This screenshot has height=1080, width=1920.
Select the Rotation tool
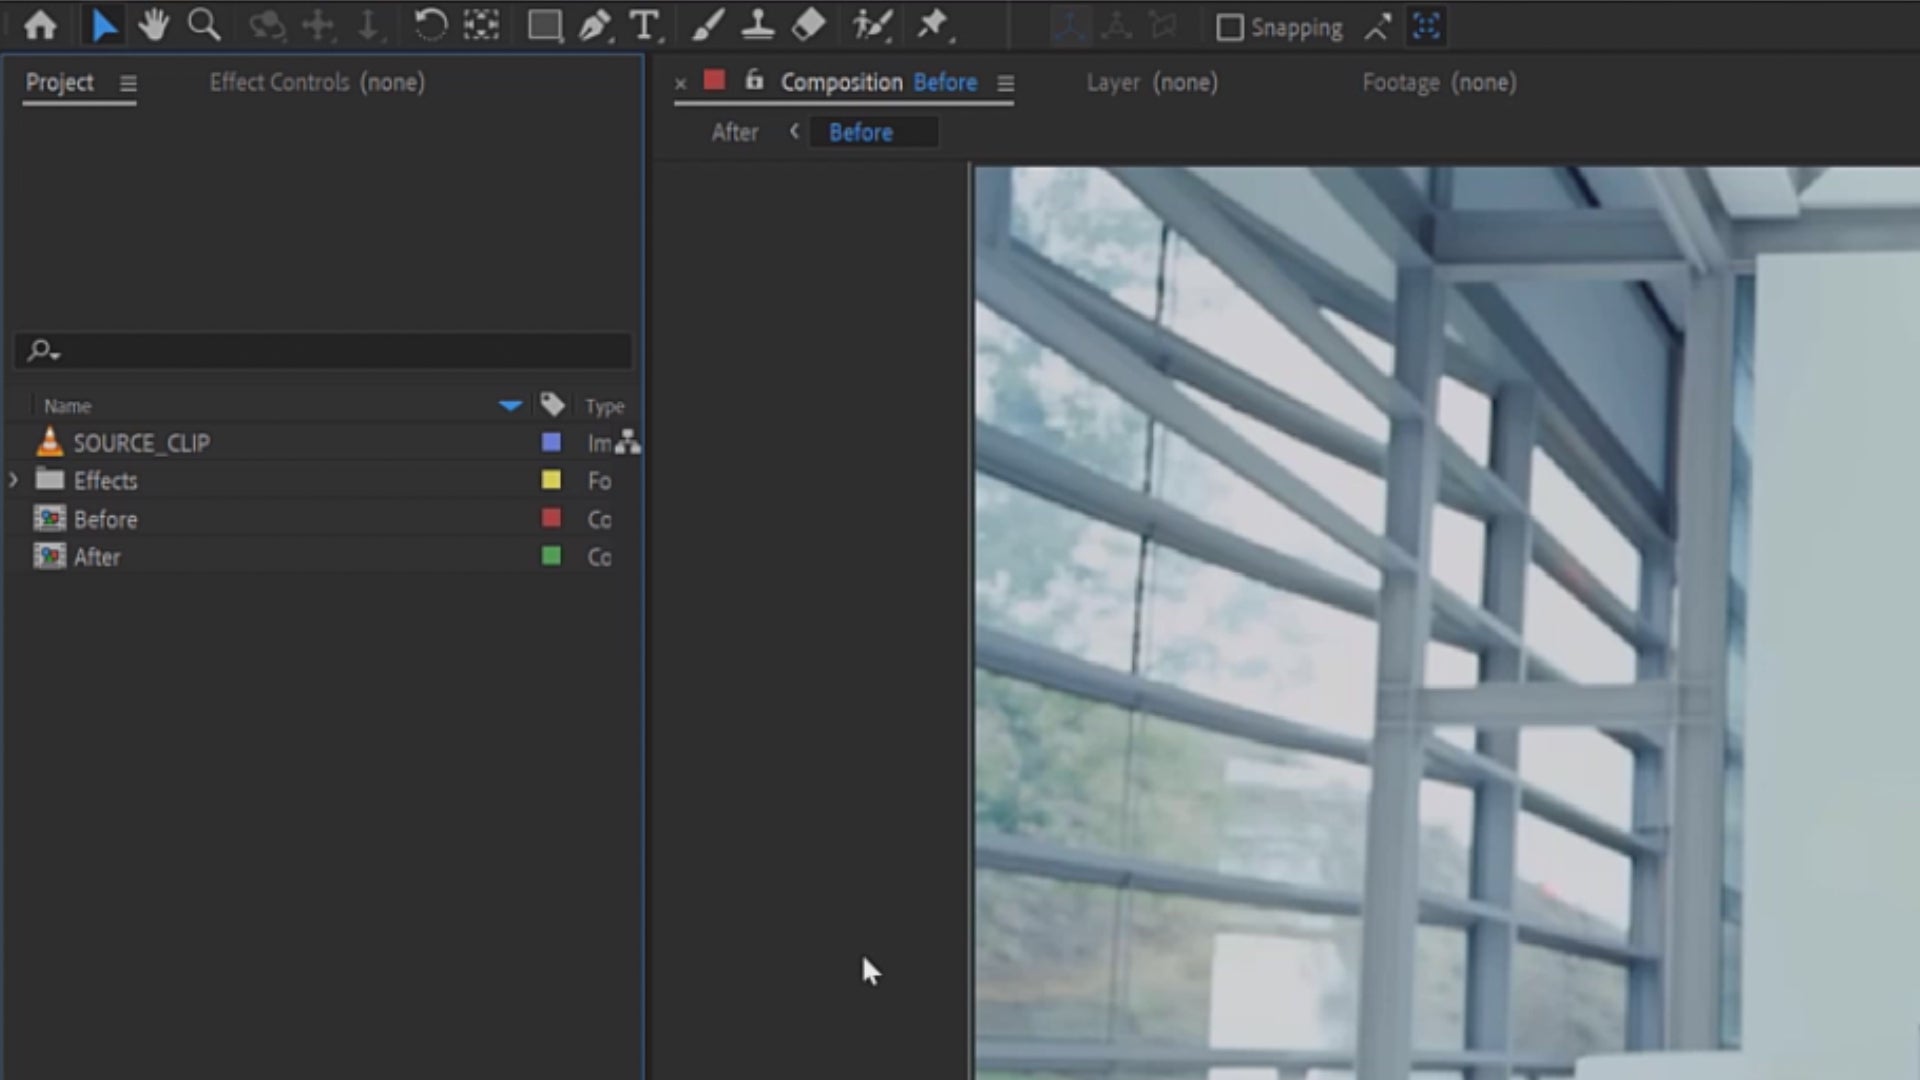click(430, 25)
